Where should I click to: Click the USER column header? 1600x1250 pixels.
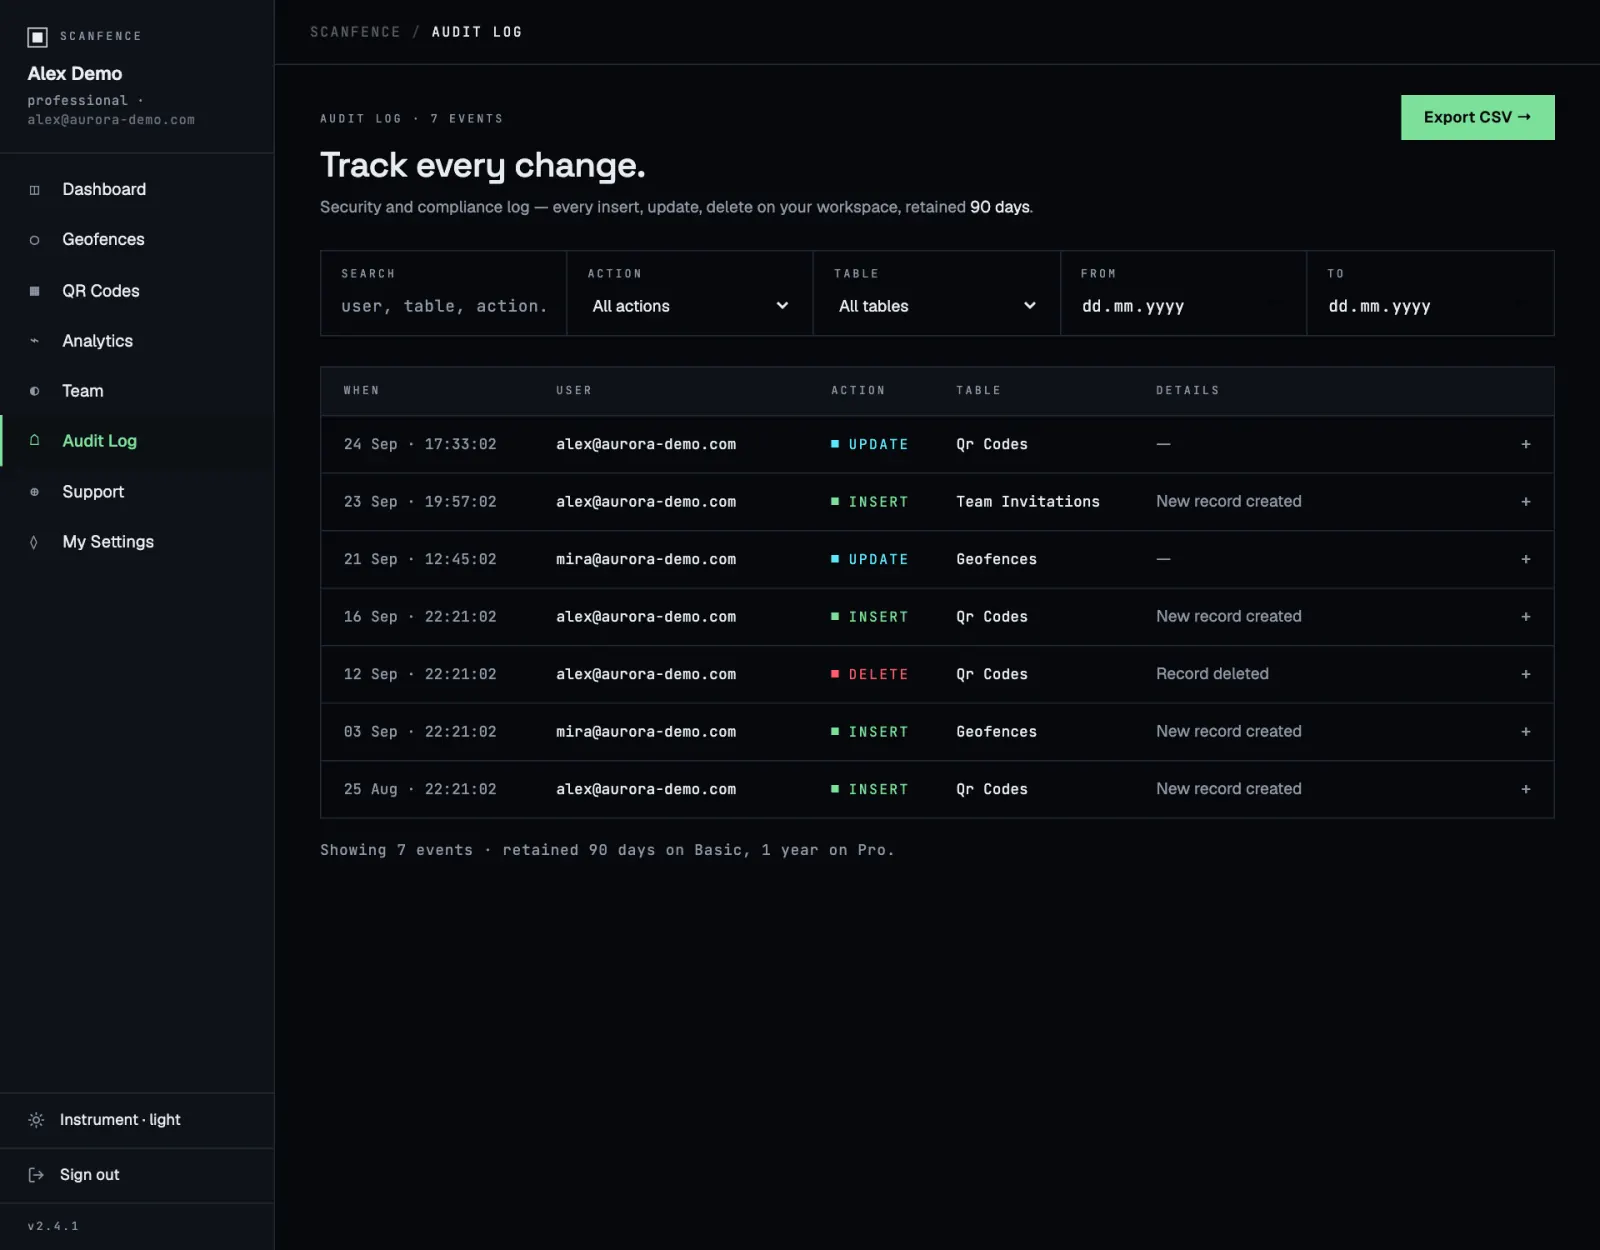point(574,391)
